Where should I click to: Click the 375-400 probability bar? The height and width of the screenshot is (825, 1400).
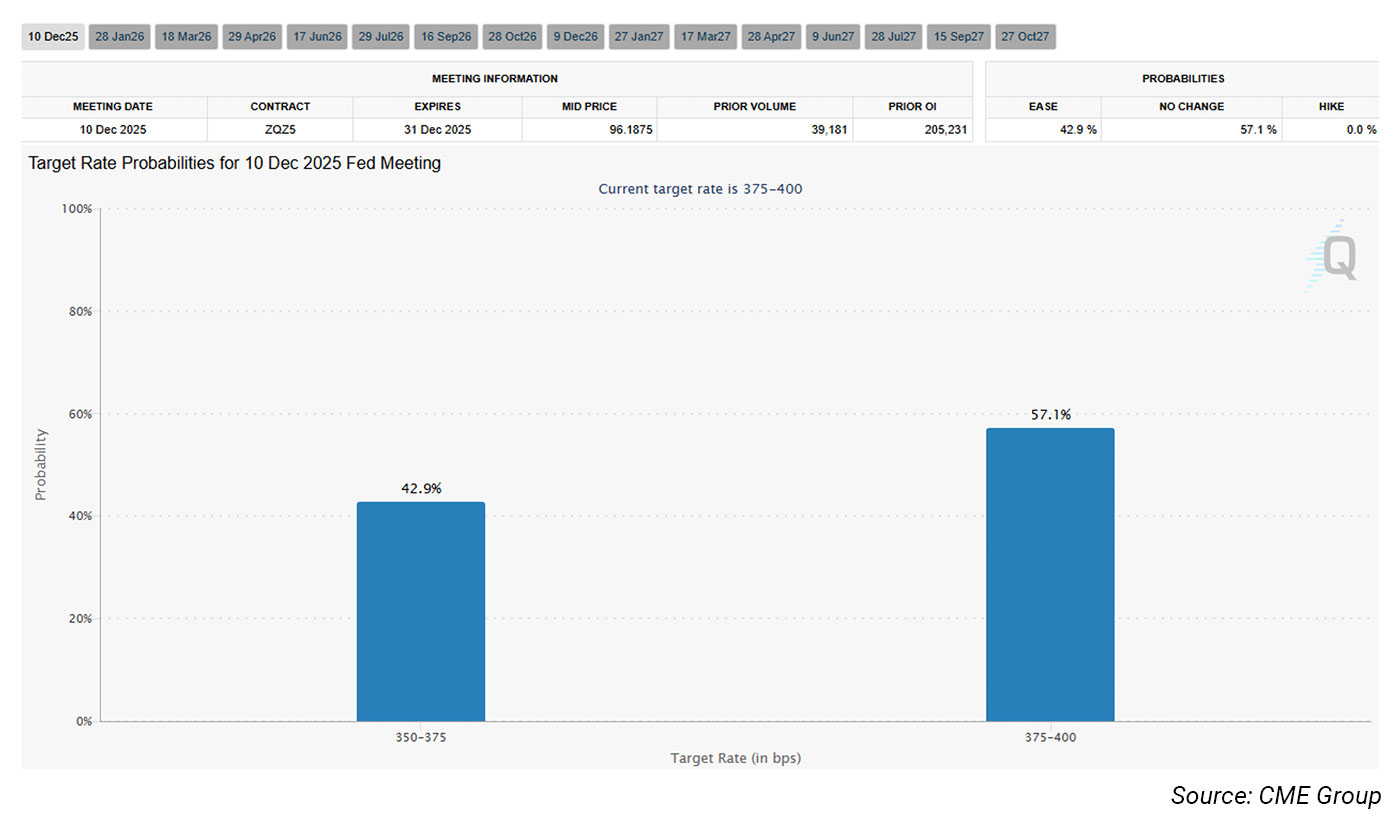click(x=1050, y=575)
